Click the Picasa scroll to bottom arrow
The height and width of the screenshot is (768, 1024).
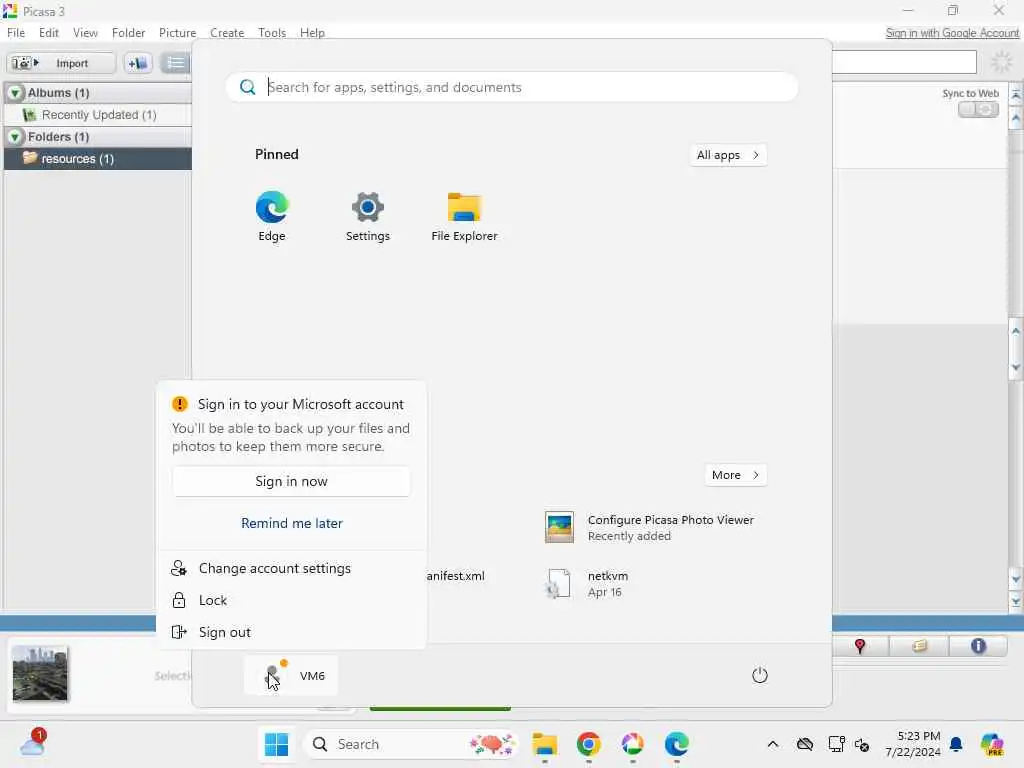(1016, 601)
